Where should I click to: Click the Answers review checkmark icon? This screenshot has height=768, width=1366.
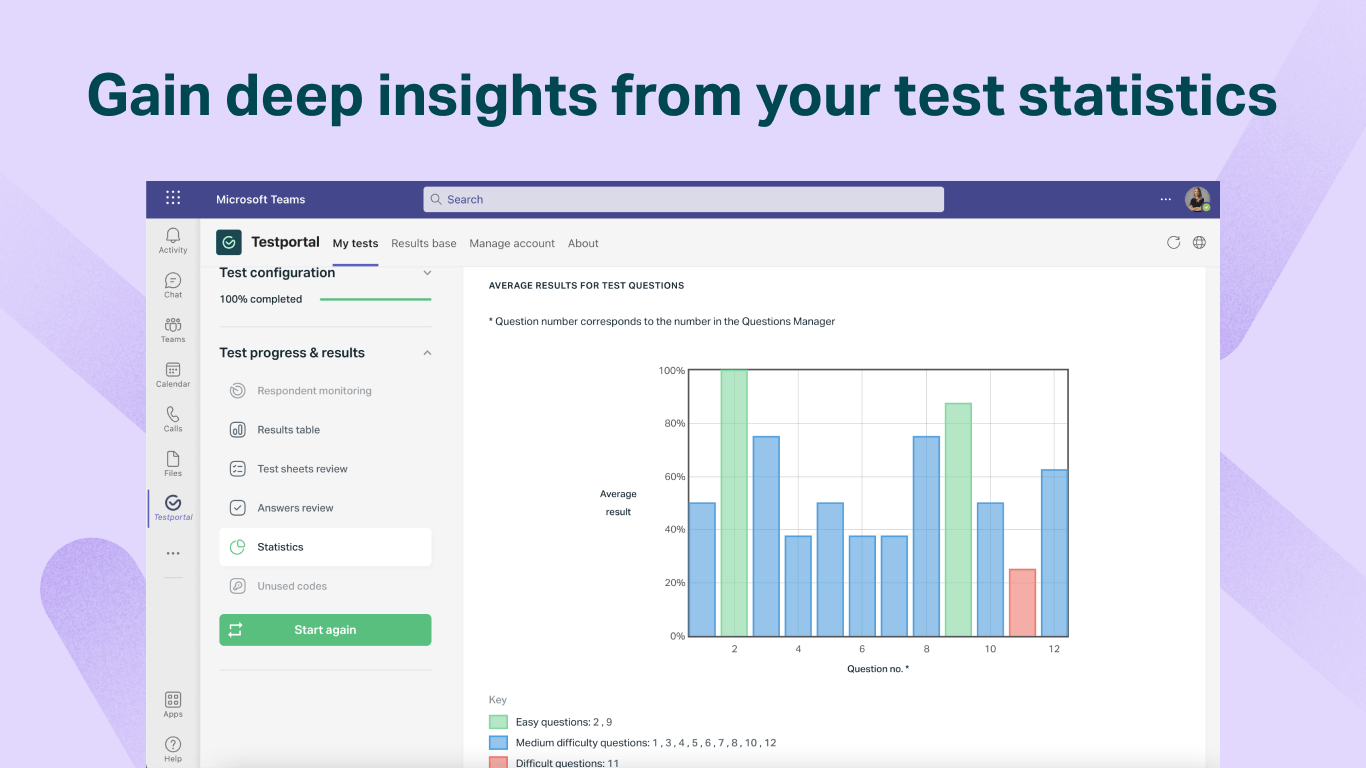238,508
